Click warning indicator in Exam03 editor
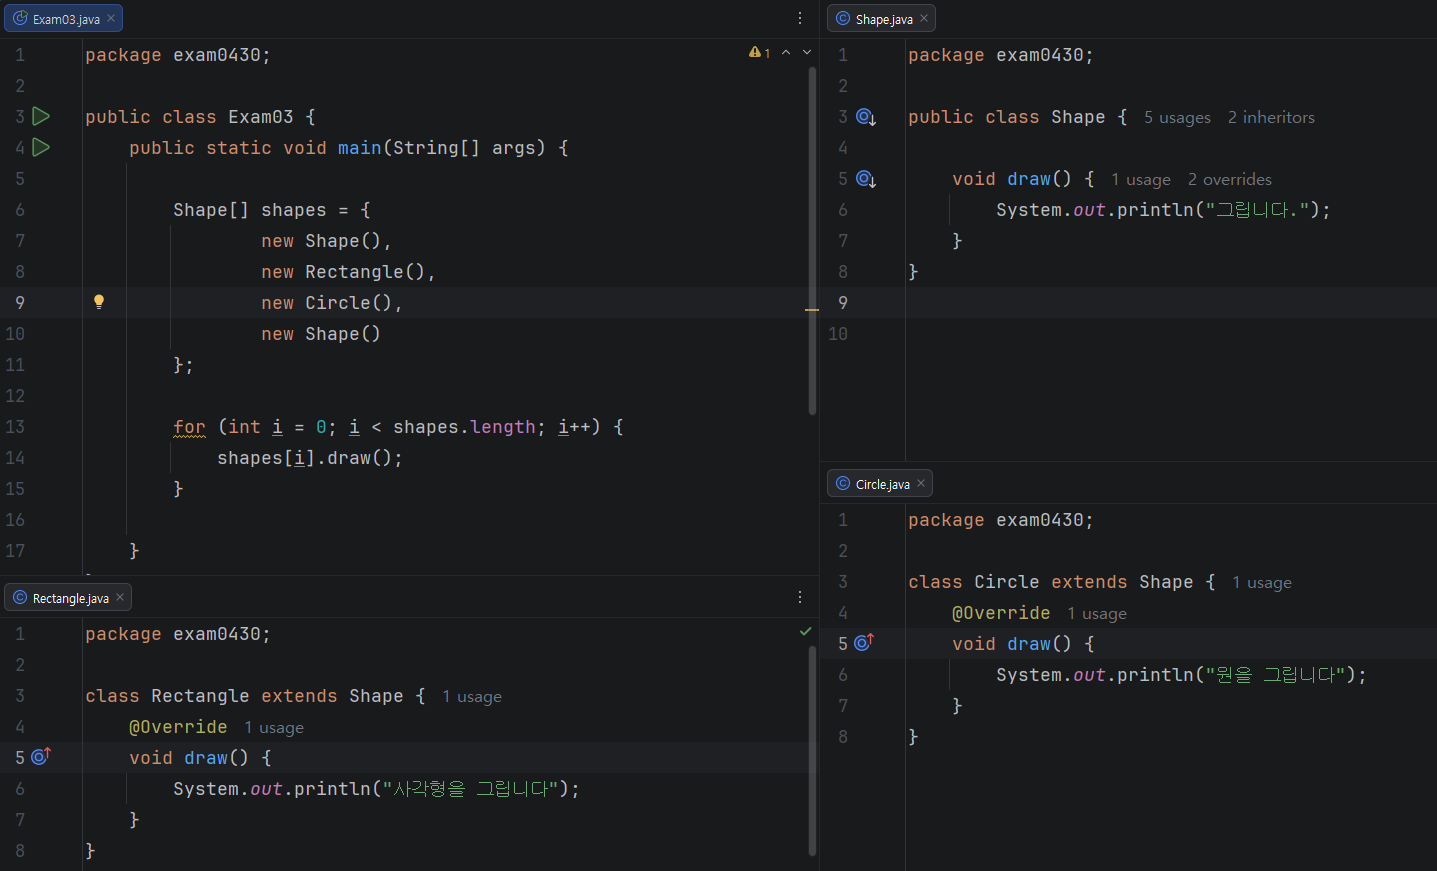 760,52
